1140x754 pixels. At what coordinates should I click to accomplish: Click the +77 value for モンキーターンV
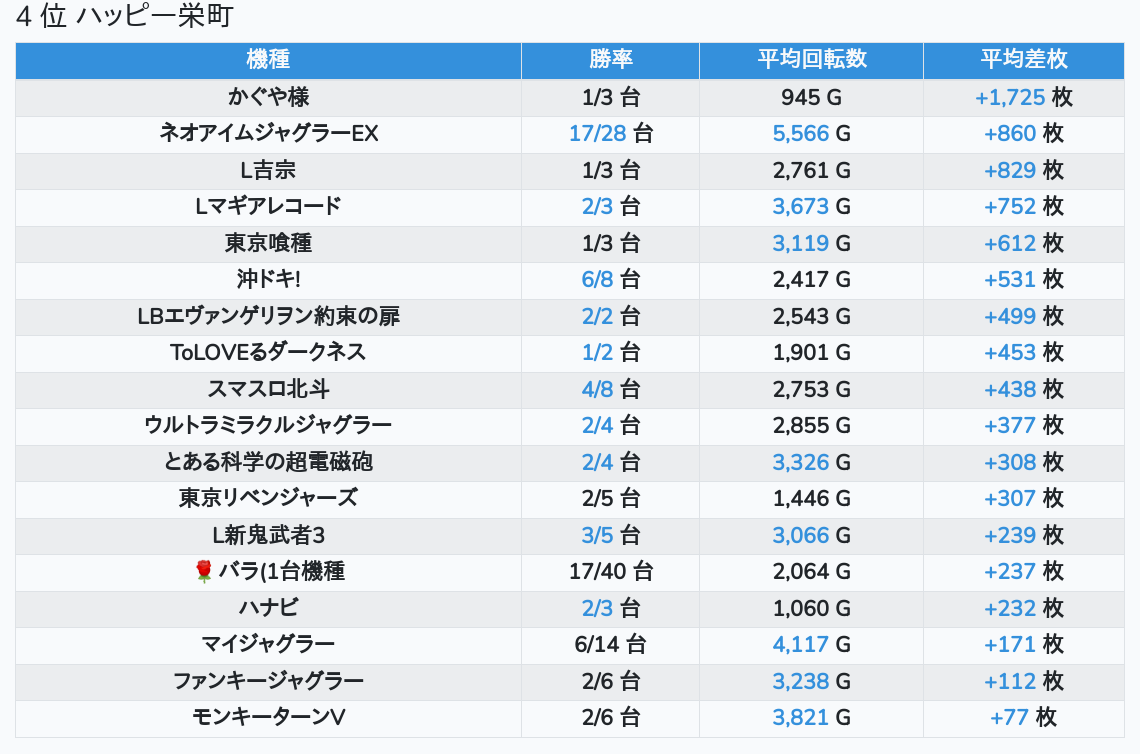tap(1010, 717)
